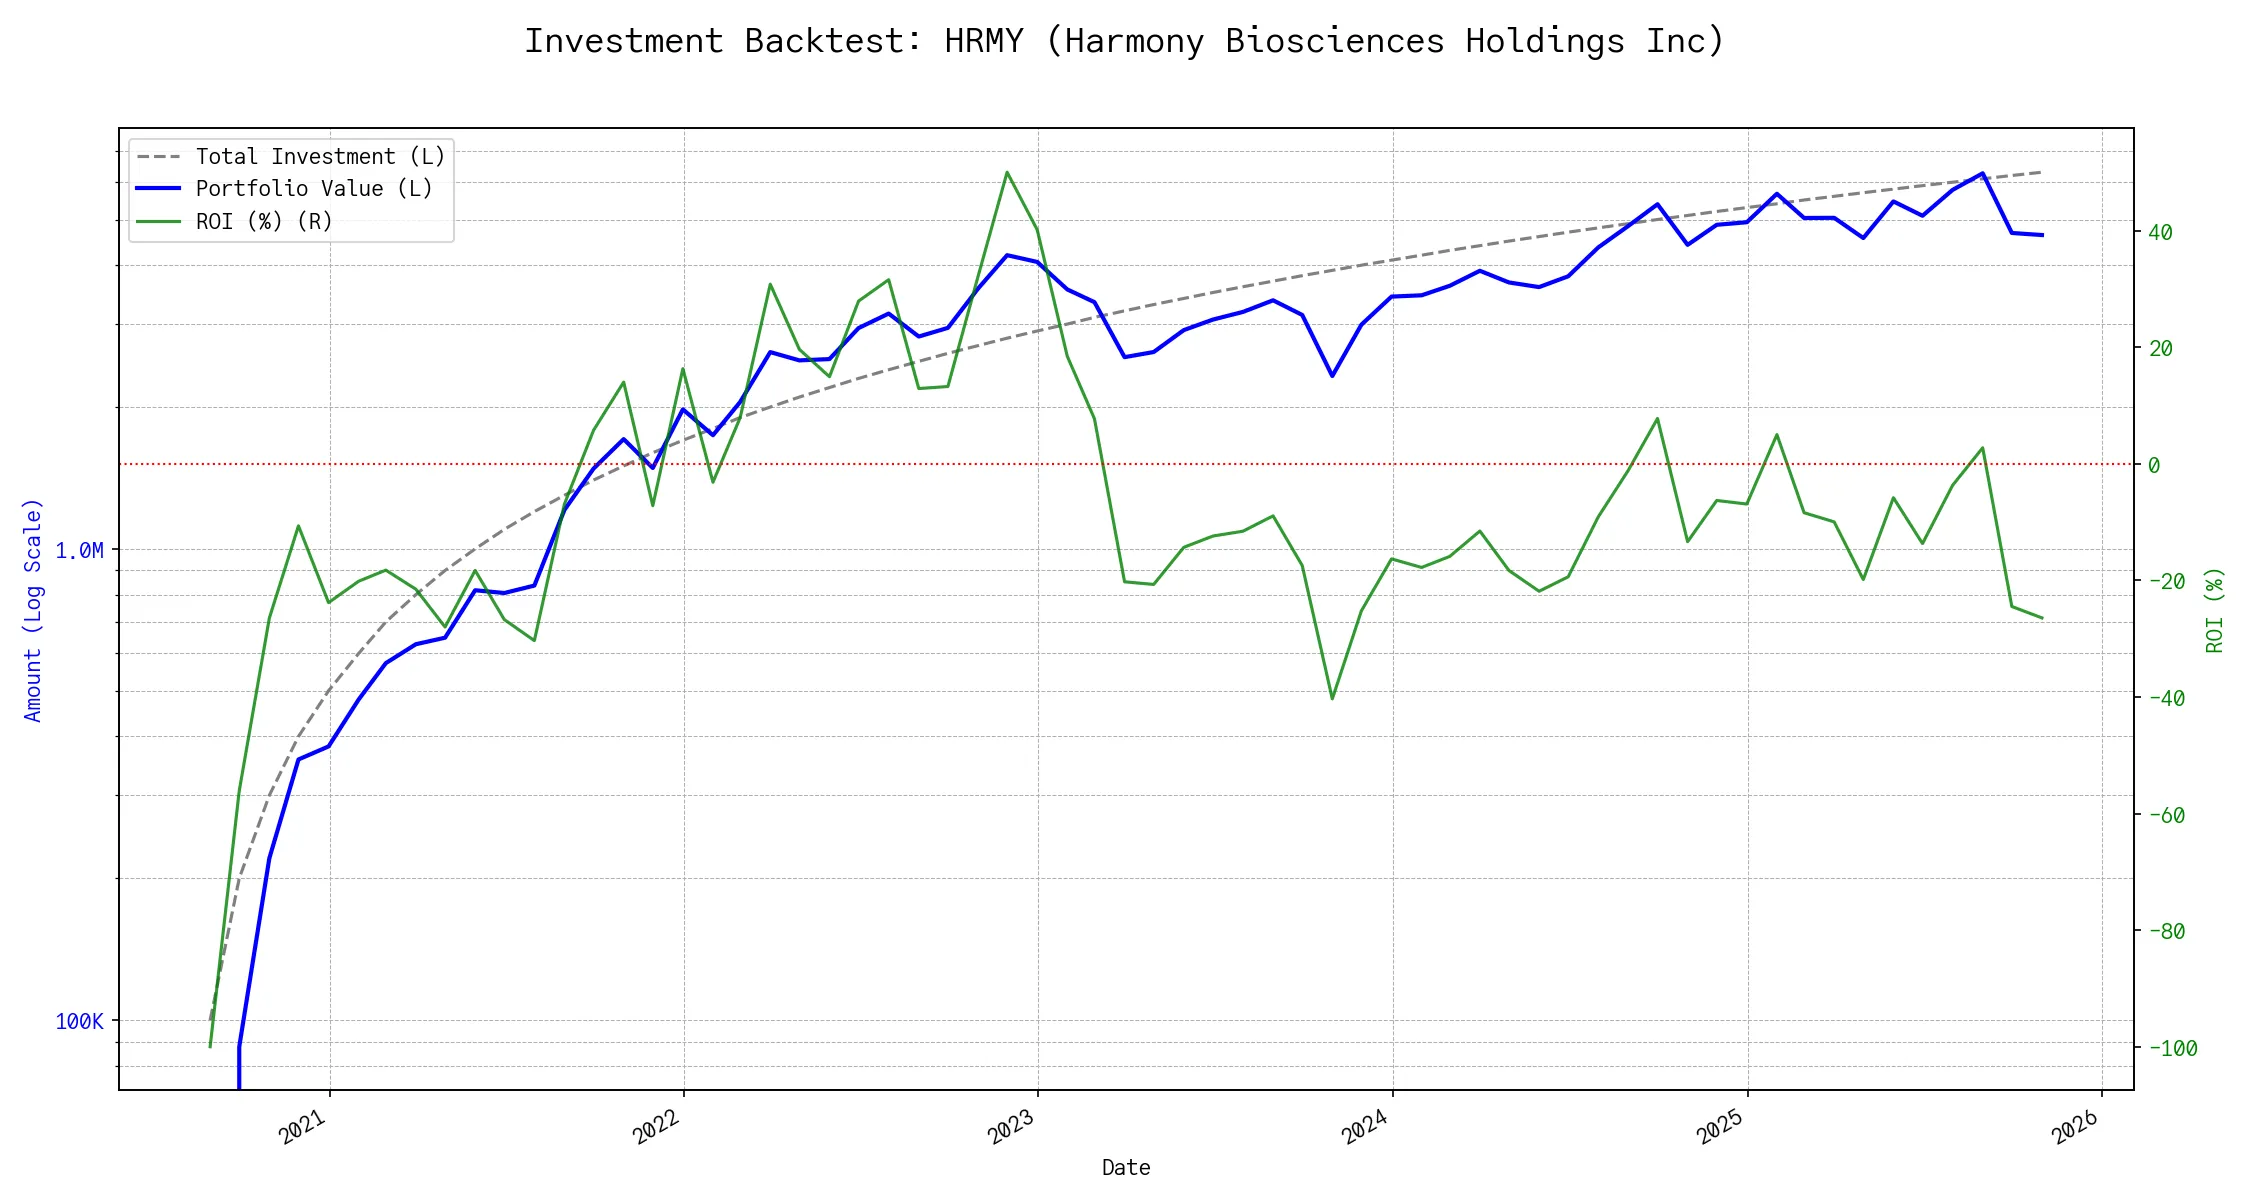Click the 2026 x-axis tick label

click(2074, 1128)
